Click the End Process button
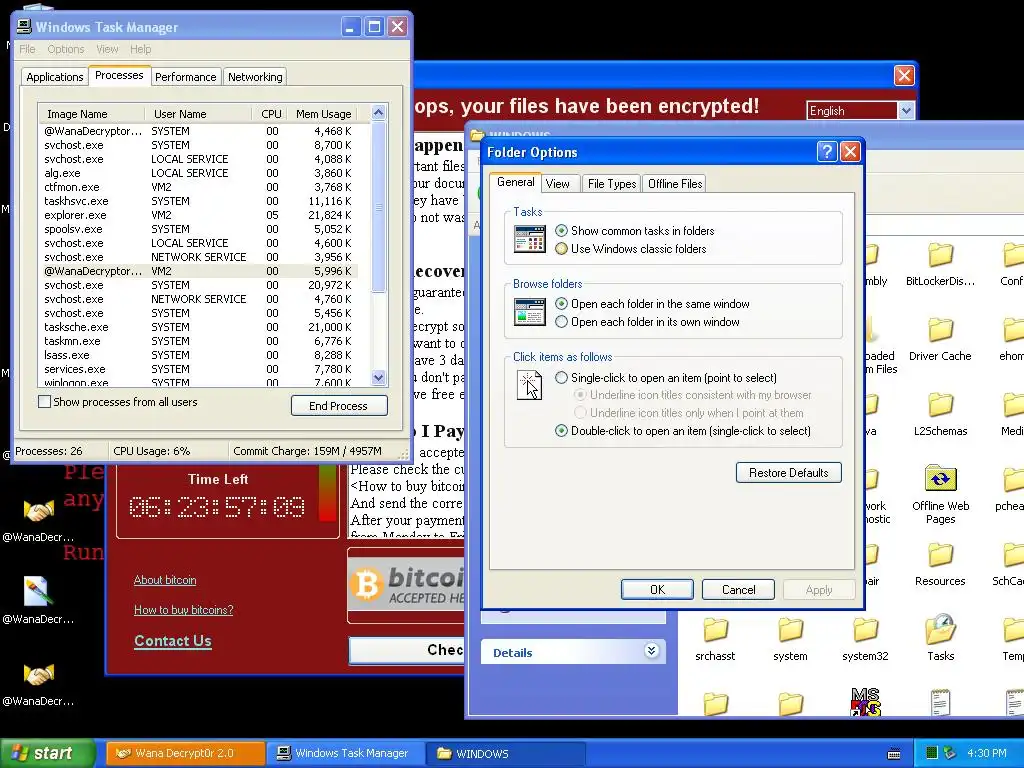 [x=339, y=406]
